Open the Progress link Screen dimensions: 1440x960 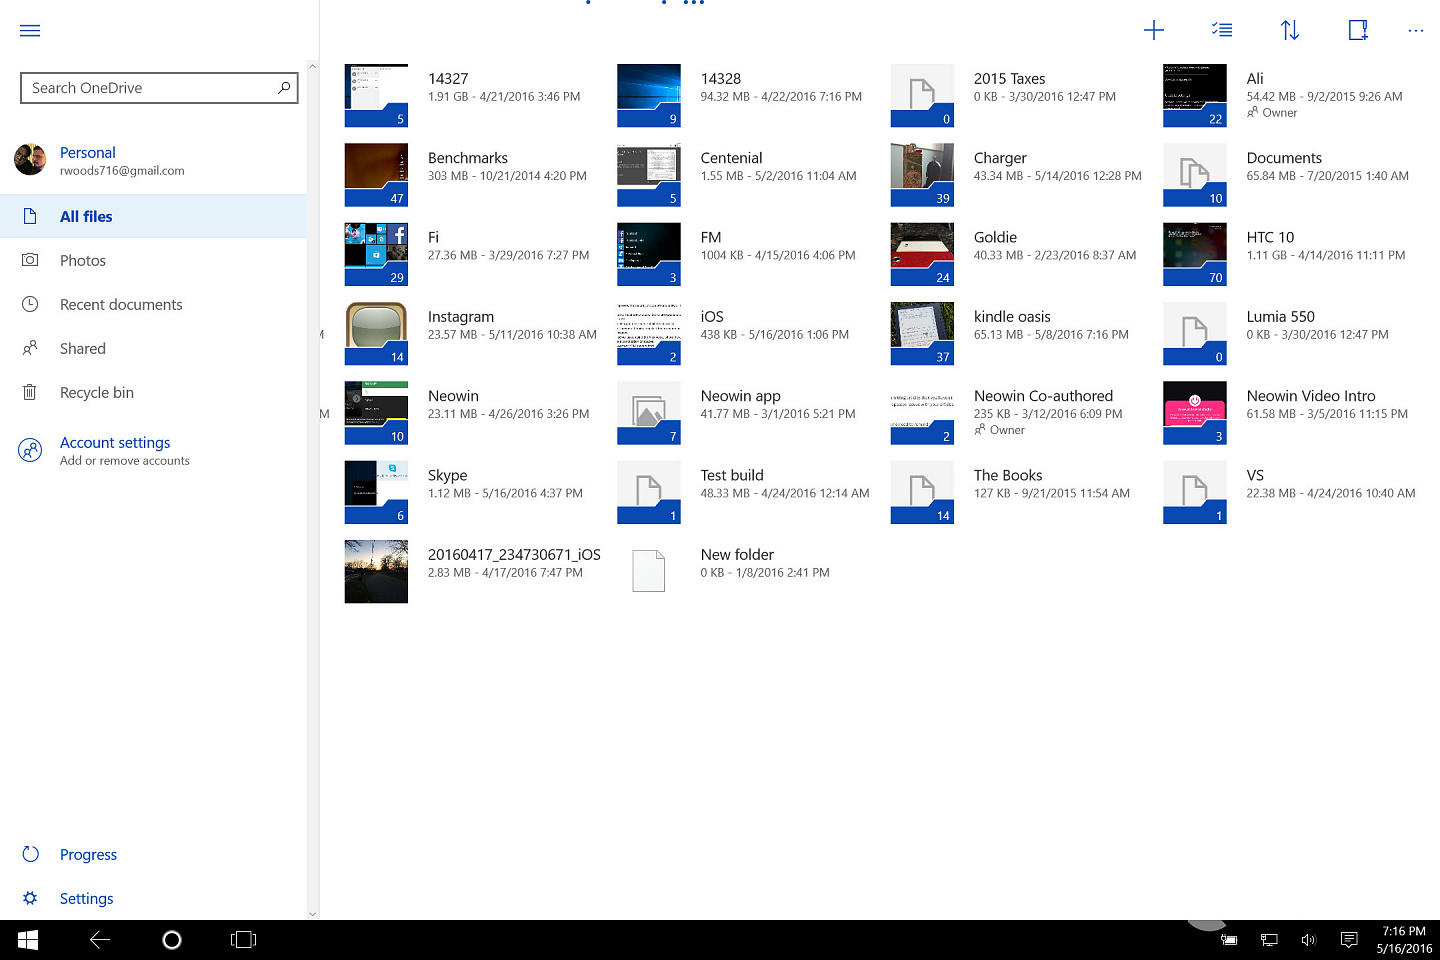tap(88, 855)
